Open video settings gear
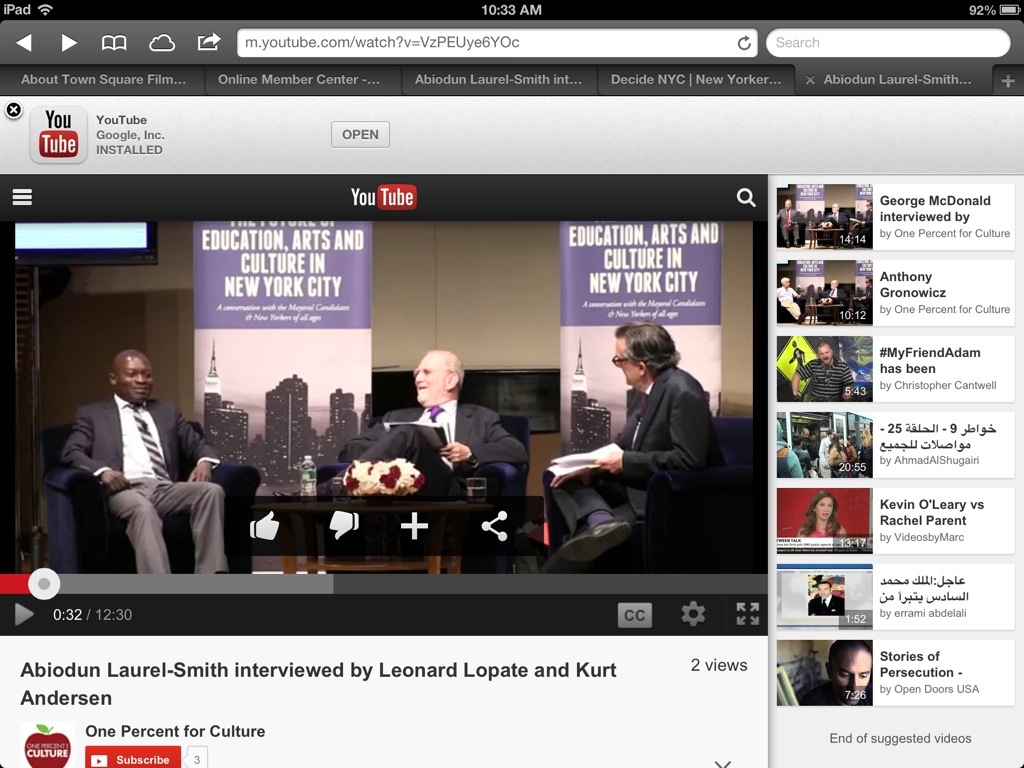This screenshot has width=1024, height=768. 693,614
